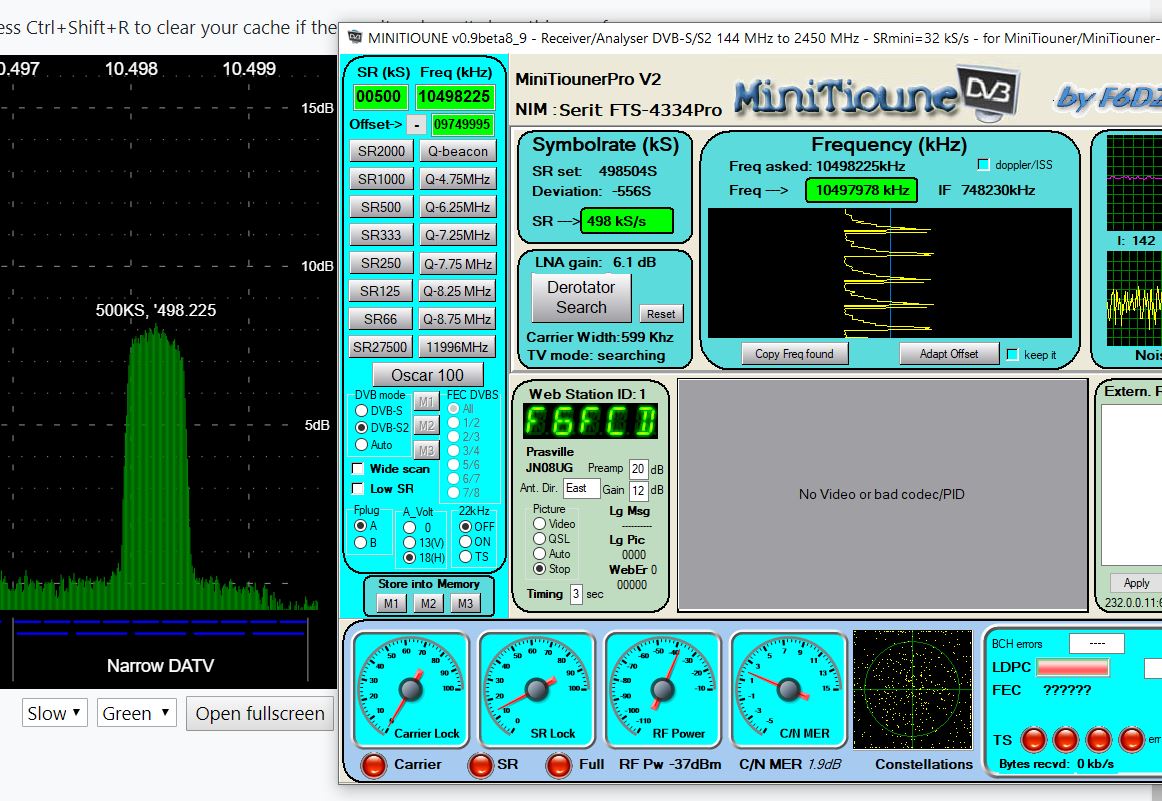Set A_Volt to 18(H)
Viewport: 1162px width, 801px height.
pyautogui.click(x=409, y=557)
